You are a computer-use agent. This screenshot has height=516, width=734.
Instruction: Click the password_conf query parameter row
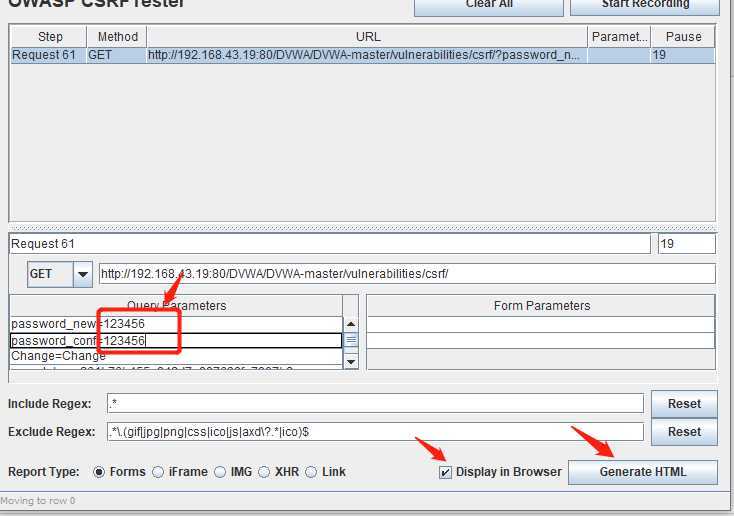pos(176,340)
